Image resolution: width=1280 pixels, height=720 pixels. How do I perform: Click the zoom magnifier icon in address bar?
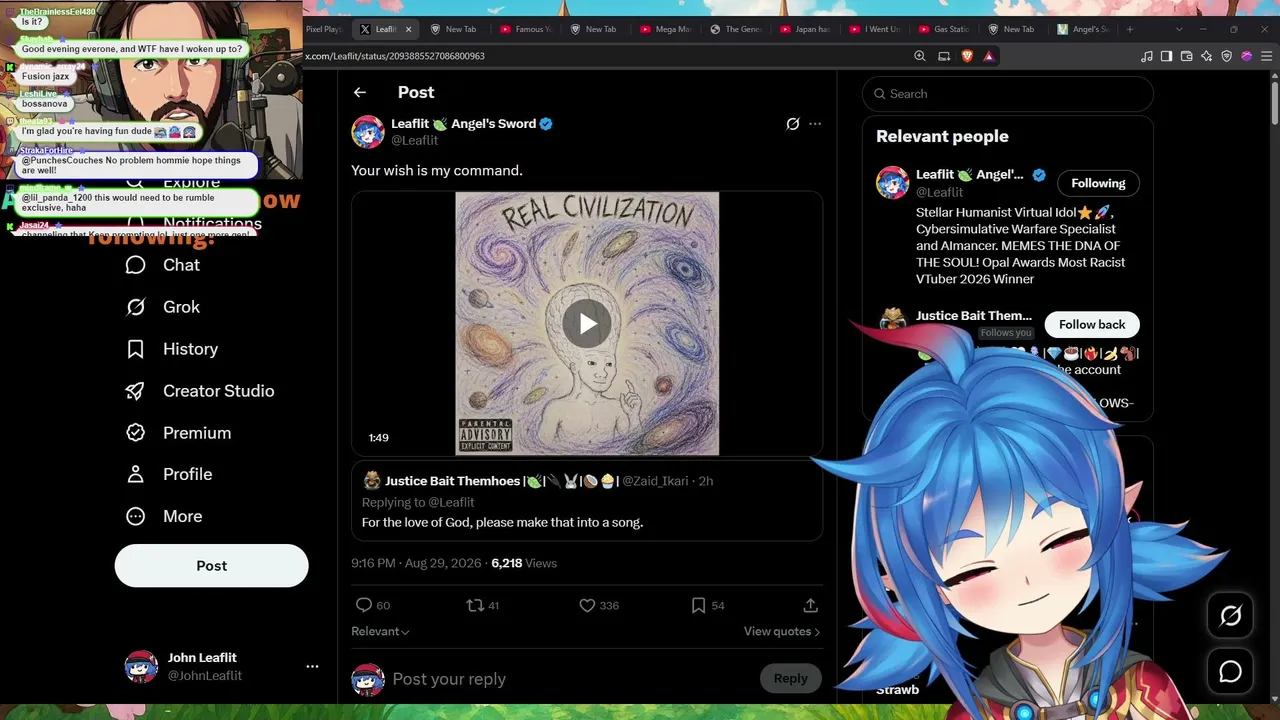(920, 56)
